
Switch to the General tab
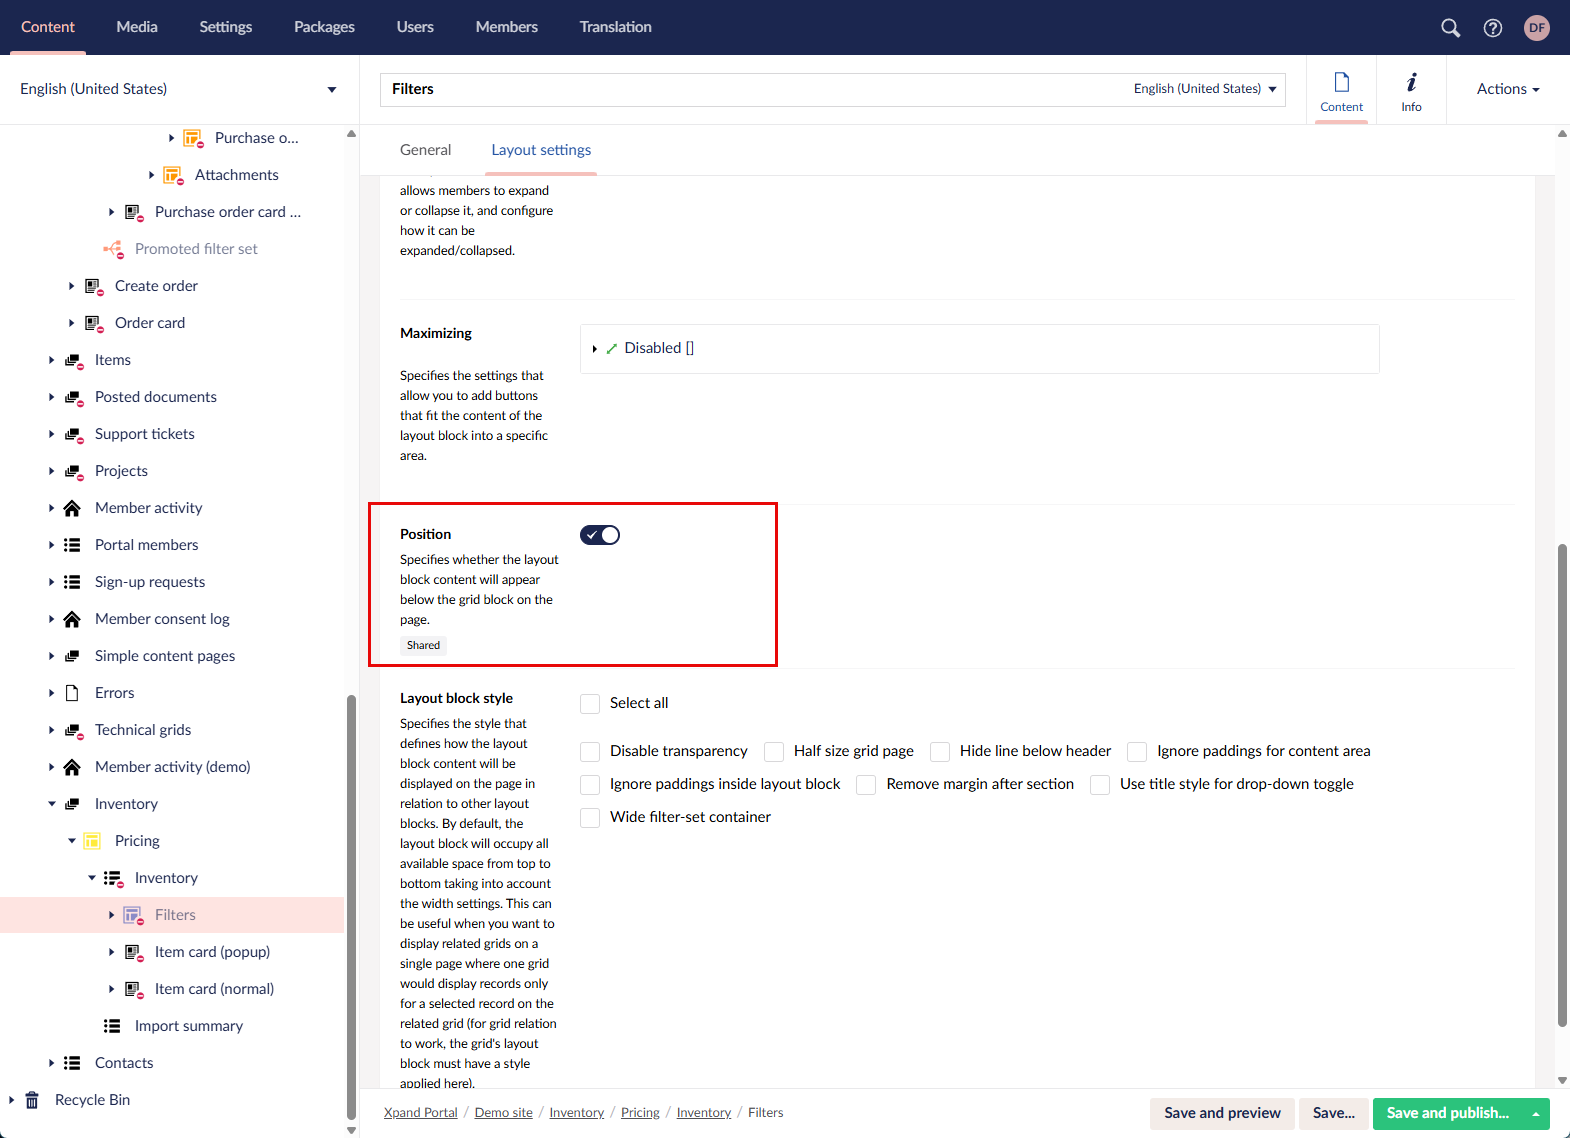tap(425, 150)
